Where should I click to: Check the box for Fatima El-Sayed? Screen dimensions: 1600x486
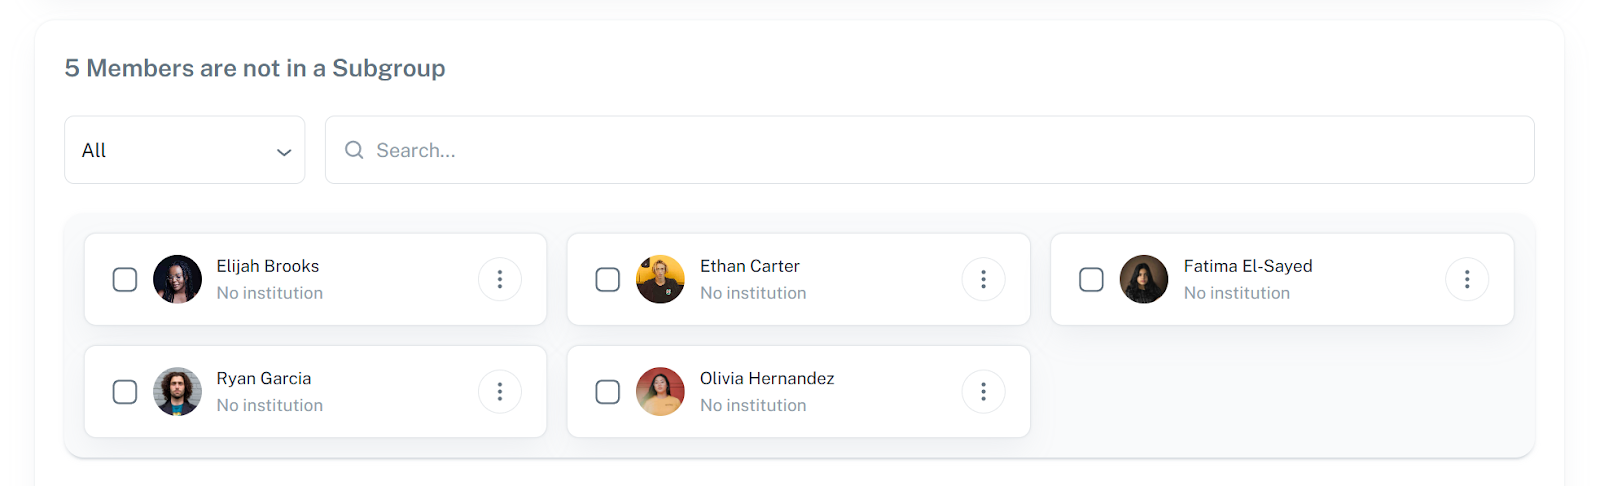[x=1091, y=280]
